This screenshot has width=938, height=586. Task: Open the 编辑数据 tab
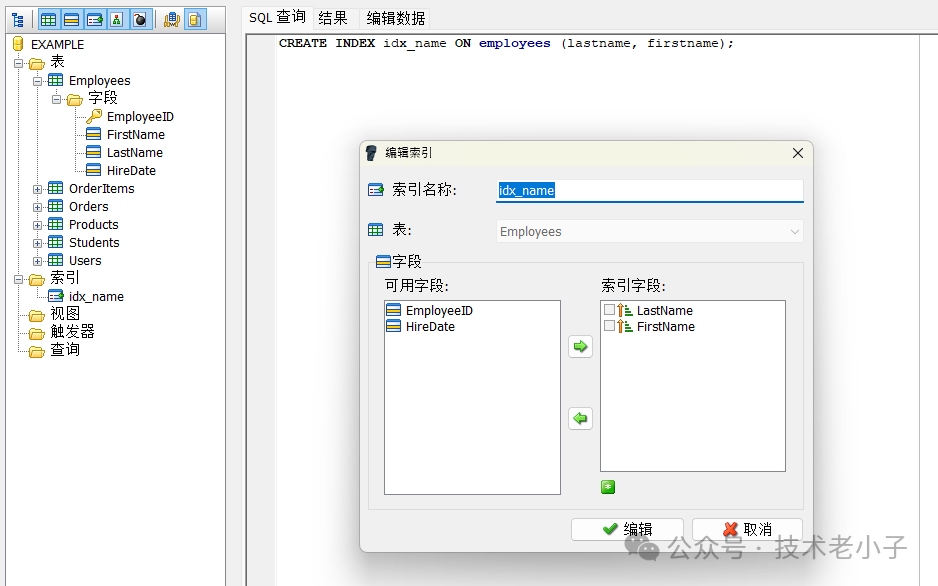pos(395,18)
